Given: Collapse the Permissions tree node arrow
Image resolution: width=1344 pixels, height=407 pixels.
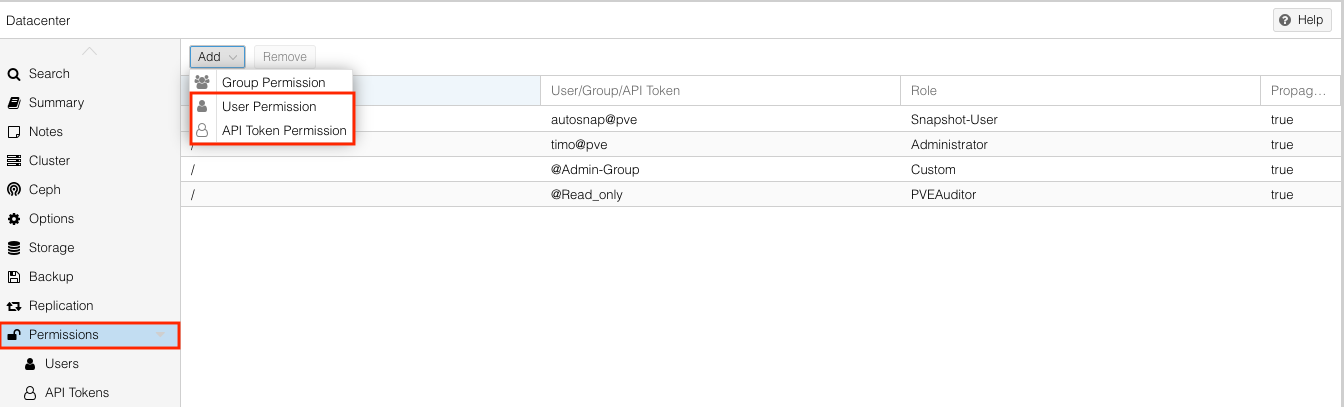Looking at the screenshot, I should coord(160,335).
